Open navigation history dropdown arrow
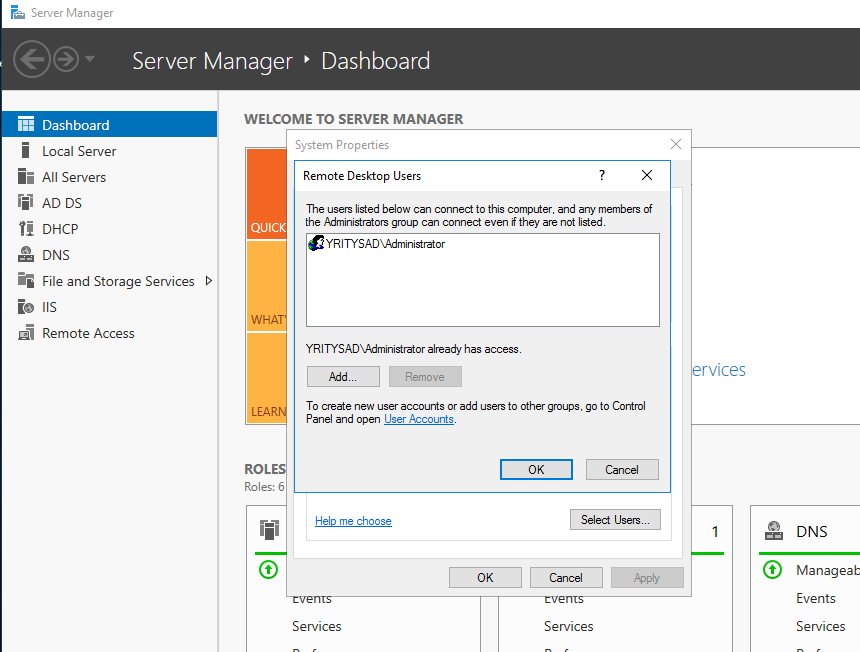 90,59
